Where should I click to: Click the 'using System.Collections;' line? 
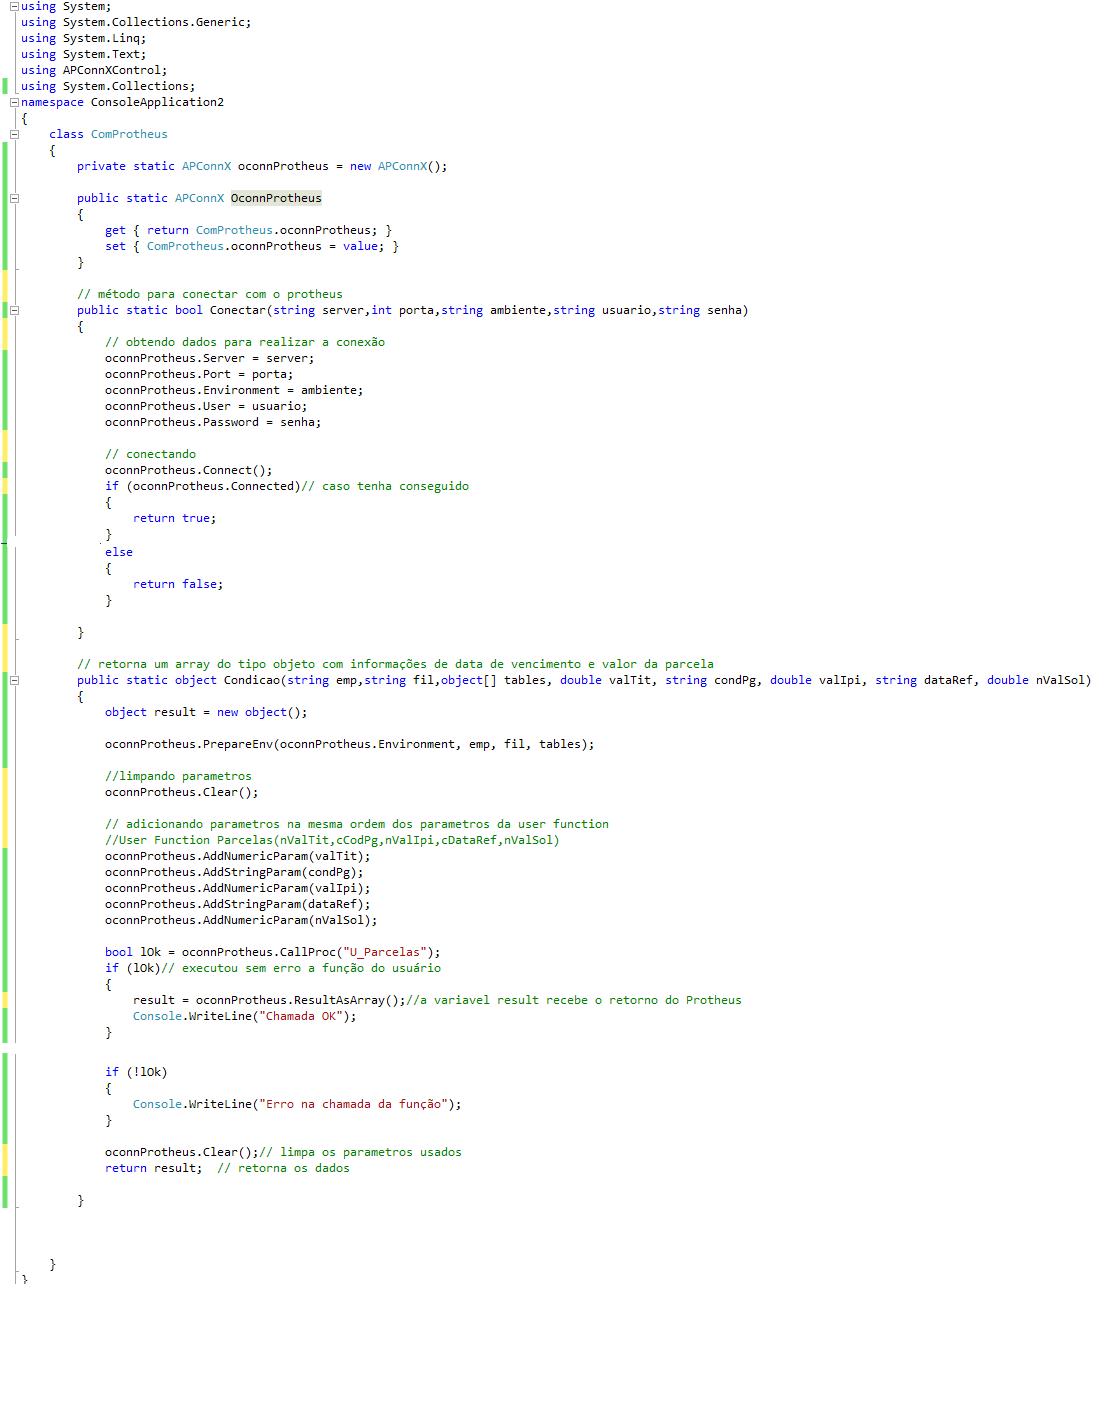pyautogui.click(x=108, y=86)
